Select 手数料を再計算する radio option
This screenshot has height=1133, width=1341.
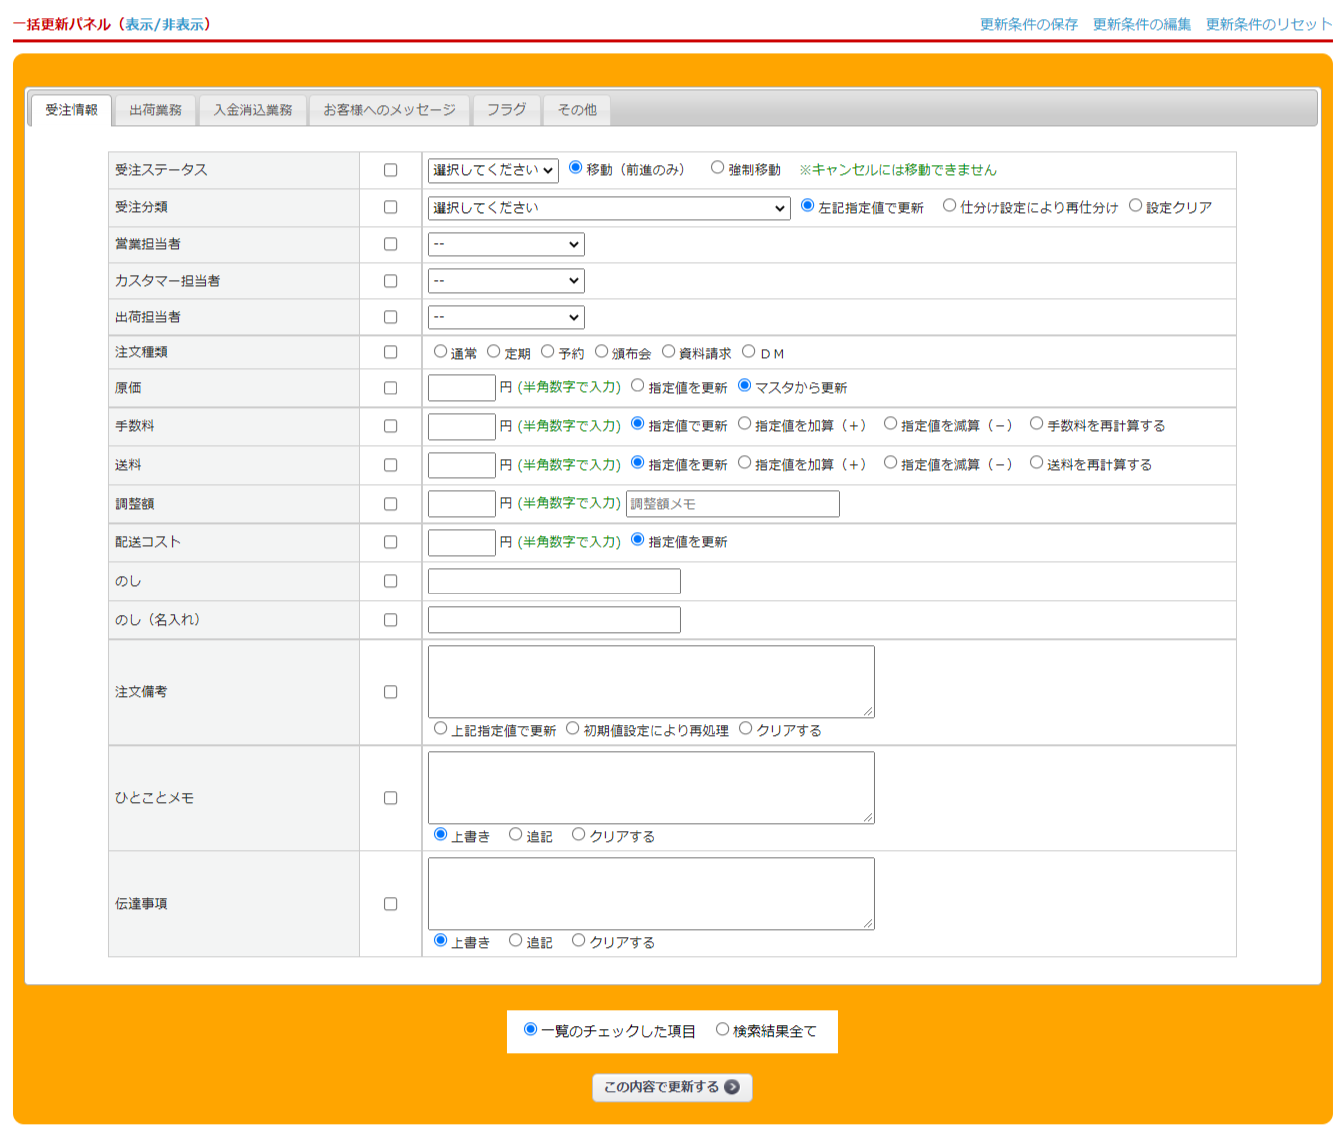(1037, 424)
